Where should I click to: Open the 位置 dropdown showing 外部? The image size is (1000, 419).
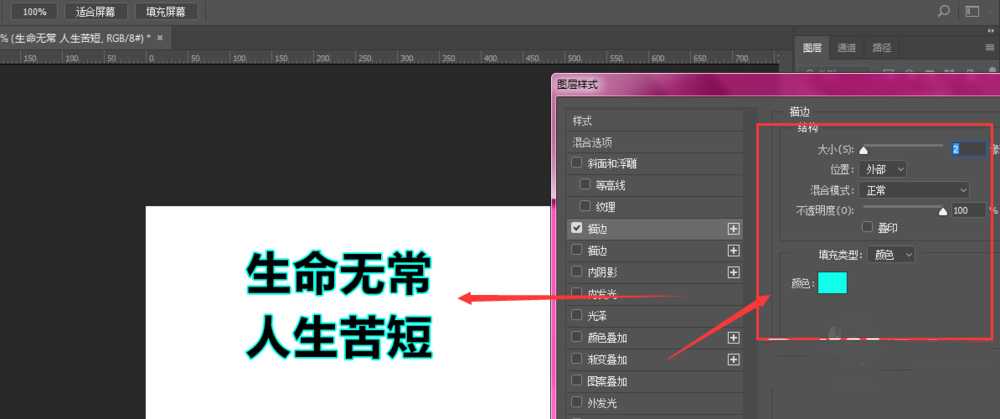pyautogui.click(x=884, y=169)
